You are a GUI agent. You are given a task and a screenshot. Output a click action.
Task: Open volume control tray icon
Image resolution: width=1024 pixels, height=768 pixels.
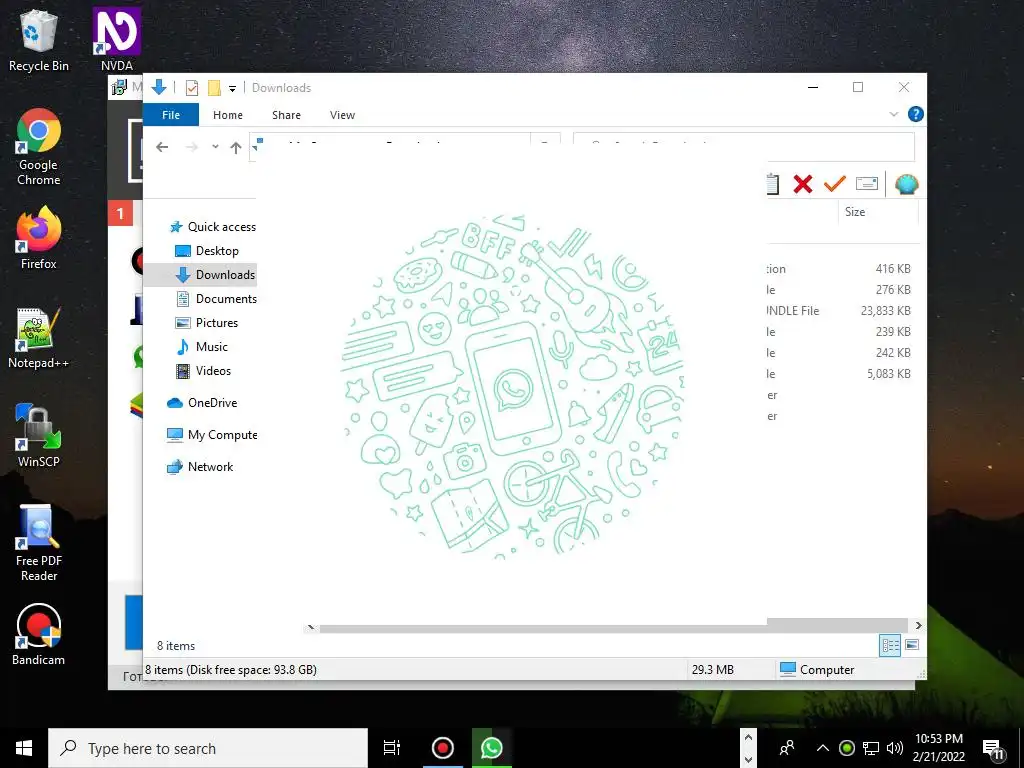click(895, 748)
